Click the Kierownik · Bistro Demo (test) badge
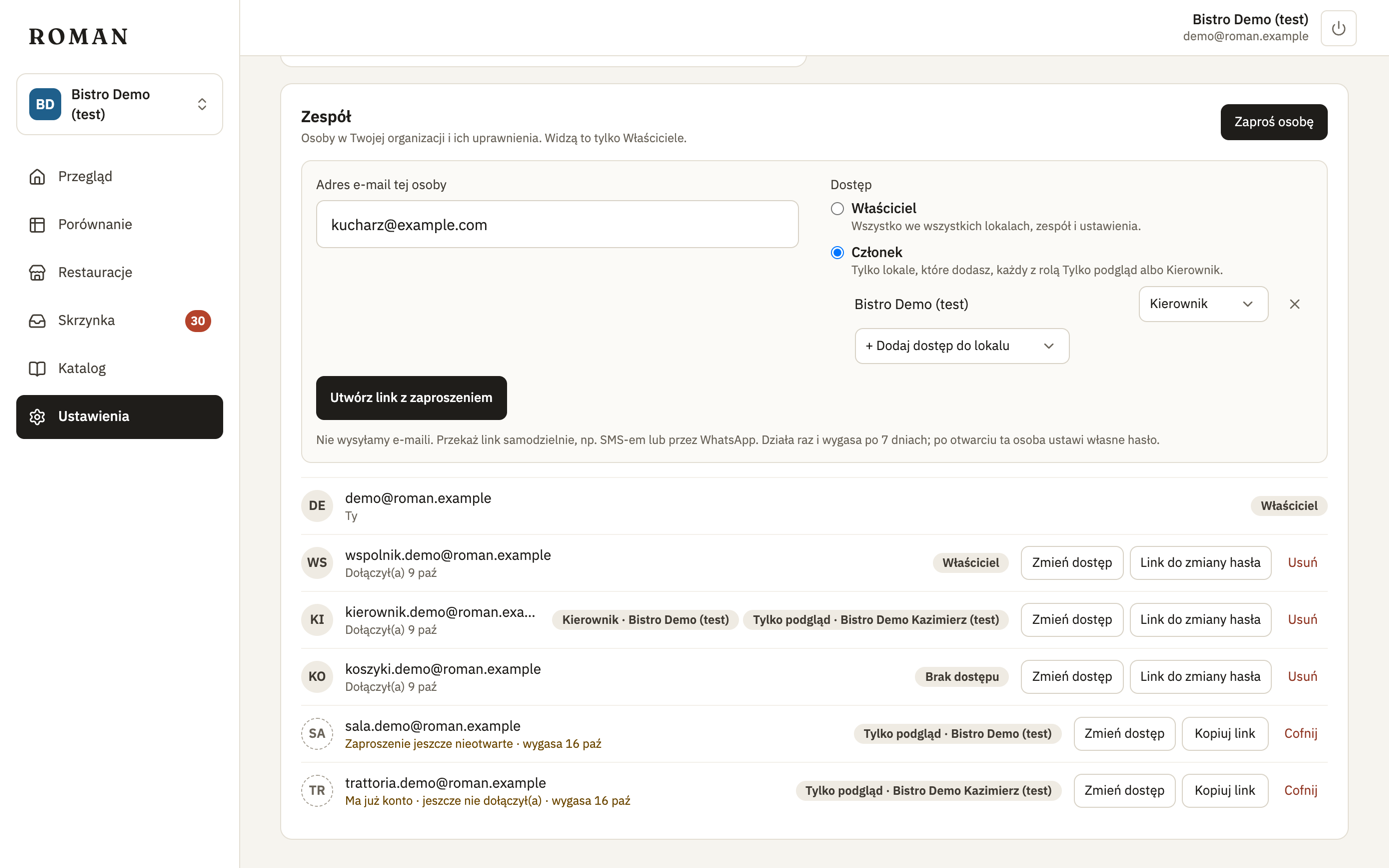Image resolution: width=1389 pixels, height=868 pixels. click(645, 620)
